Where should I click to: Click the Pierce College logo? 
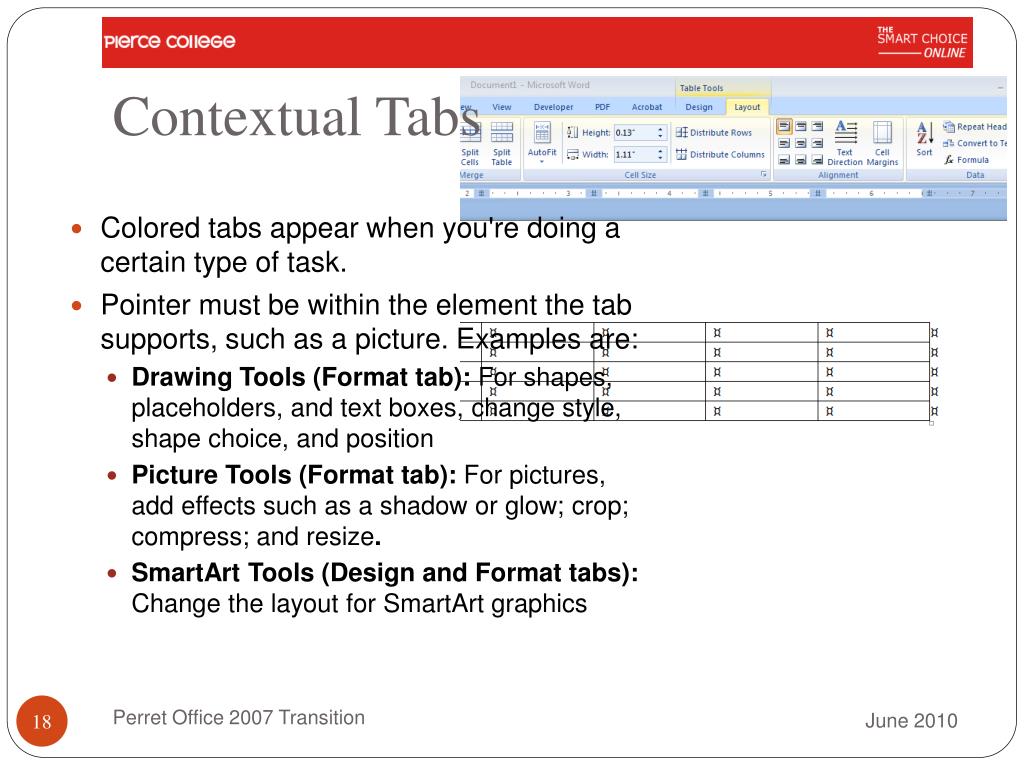[170, 42]
